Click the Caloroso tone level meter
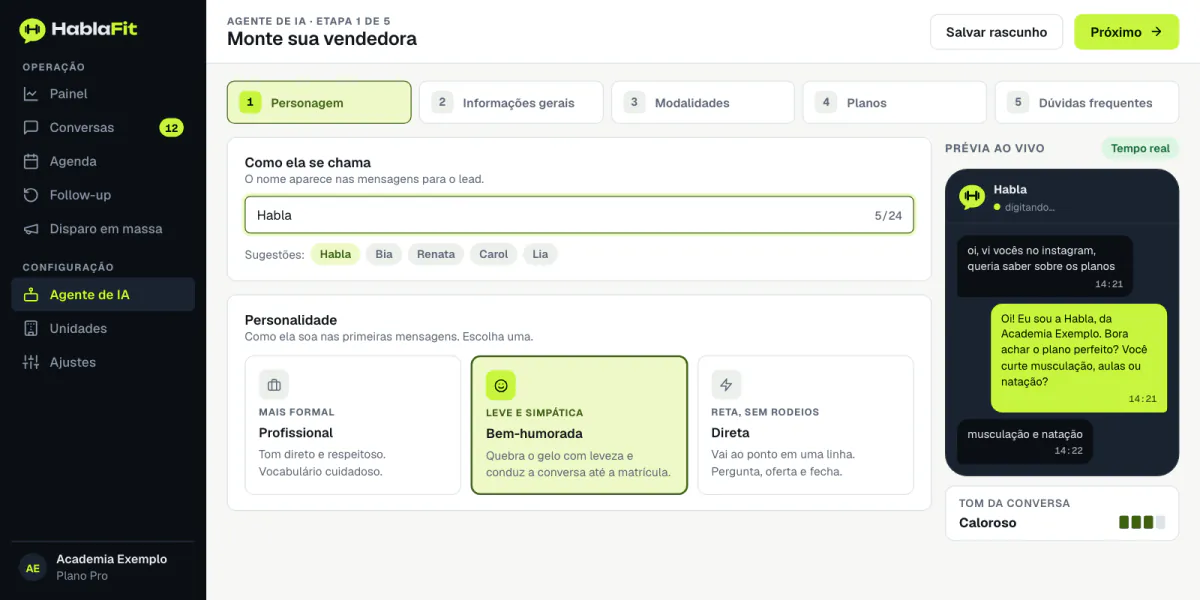This screenshot has width=1200, height=600. point(1142,522)
